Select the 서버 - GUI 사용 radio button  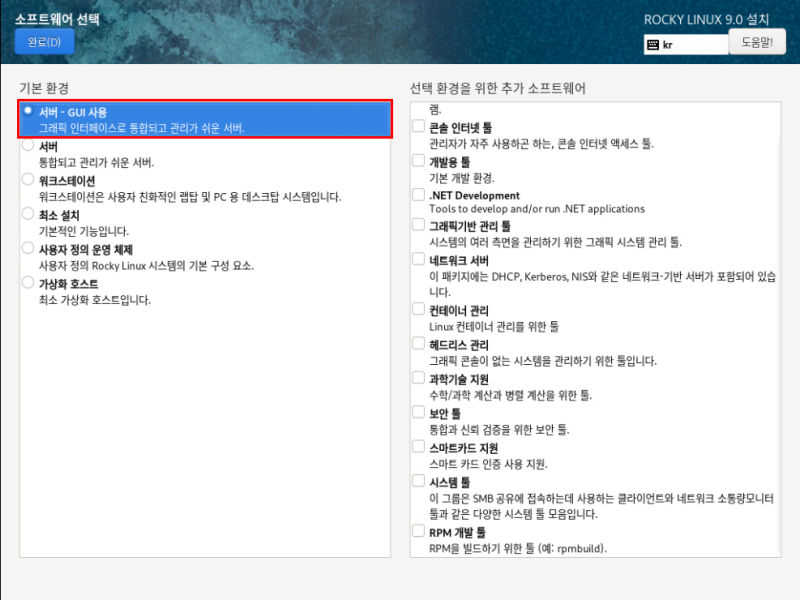coord(28,111)
